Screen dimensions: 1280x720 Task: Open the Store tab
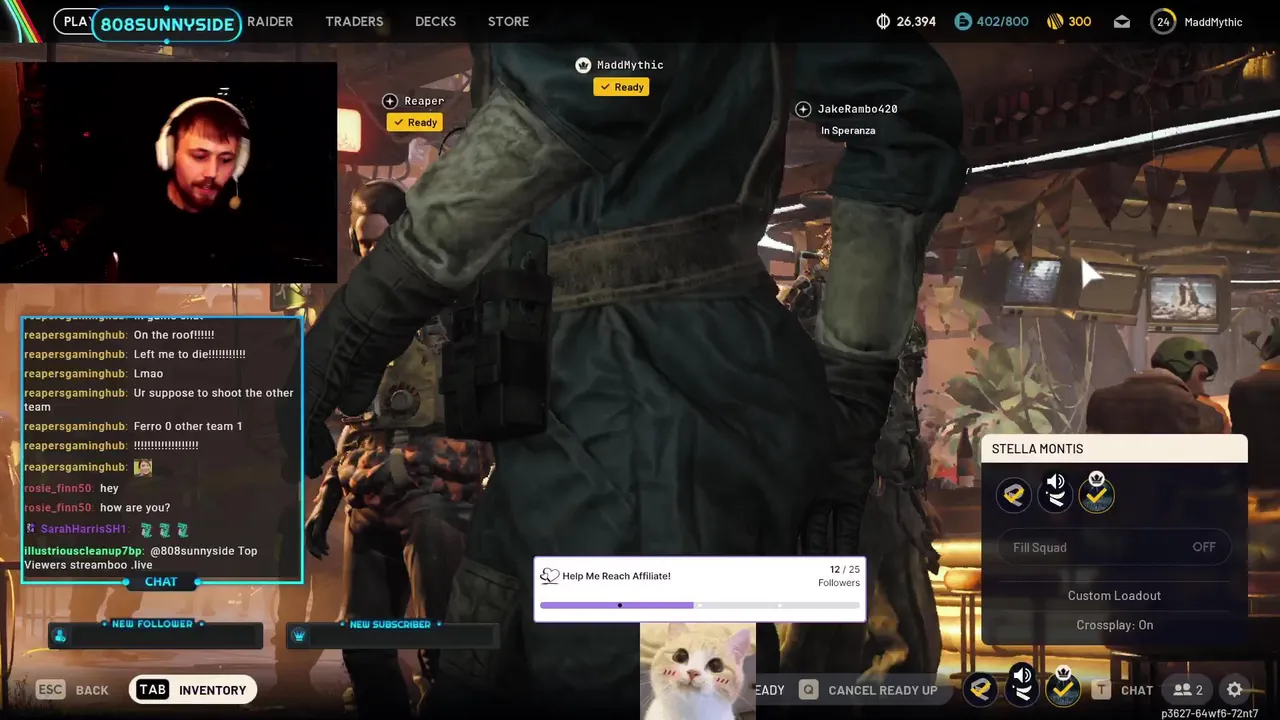[x=508, y=21]
